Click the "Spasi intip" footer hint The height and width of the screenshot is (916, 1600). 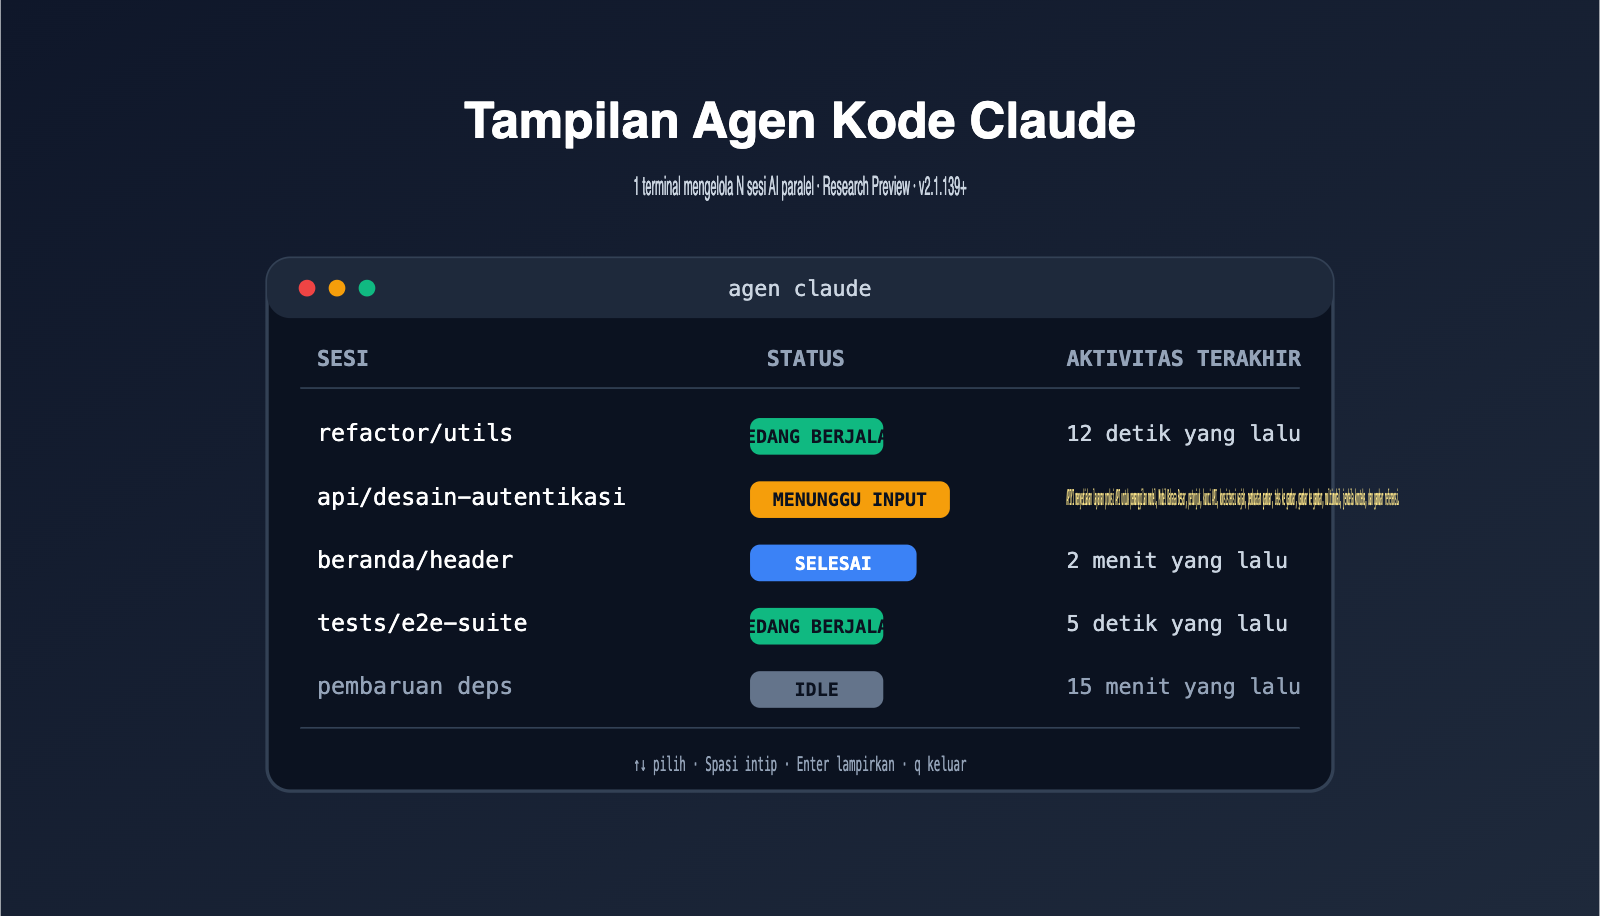[x=741, y=764]
